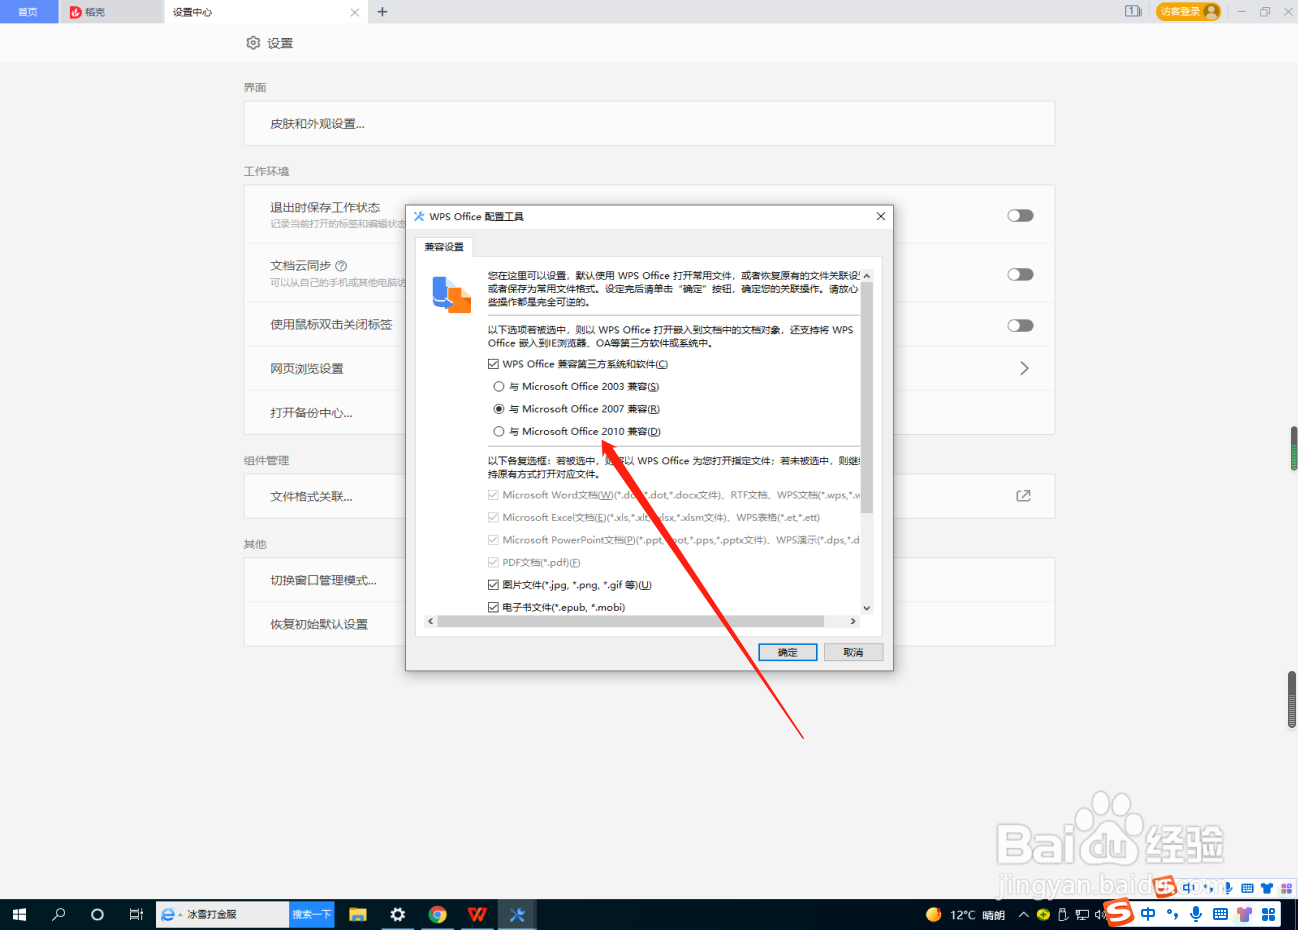Open Settings gear in the taskbar
The image size is (1298, 930).
398,914
